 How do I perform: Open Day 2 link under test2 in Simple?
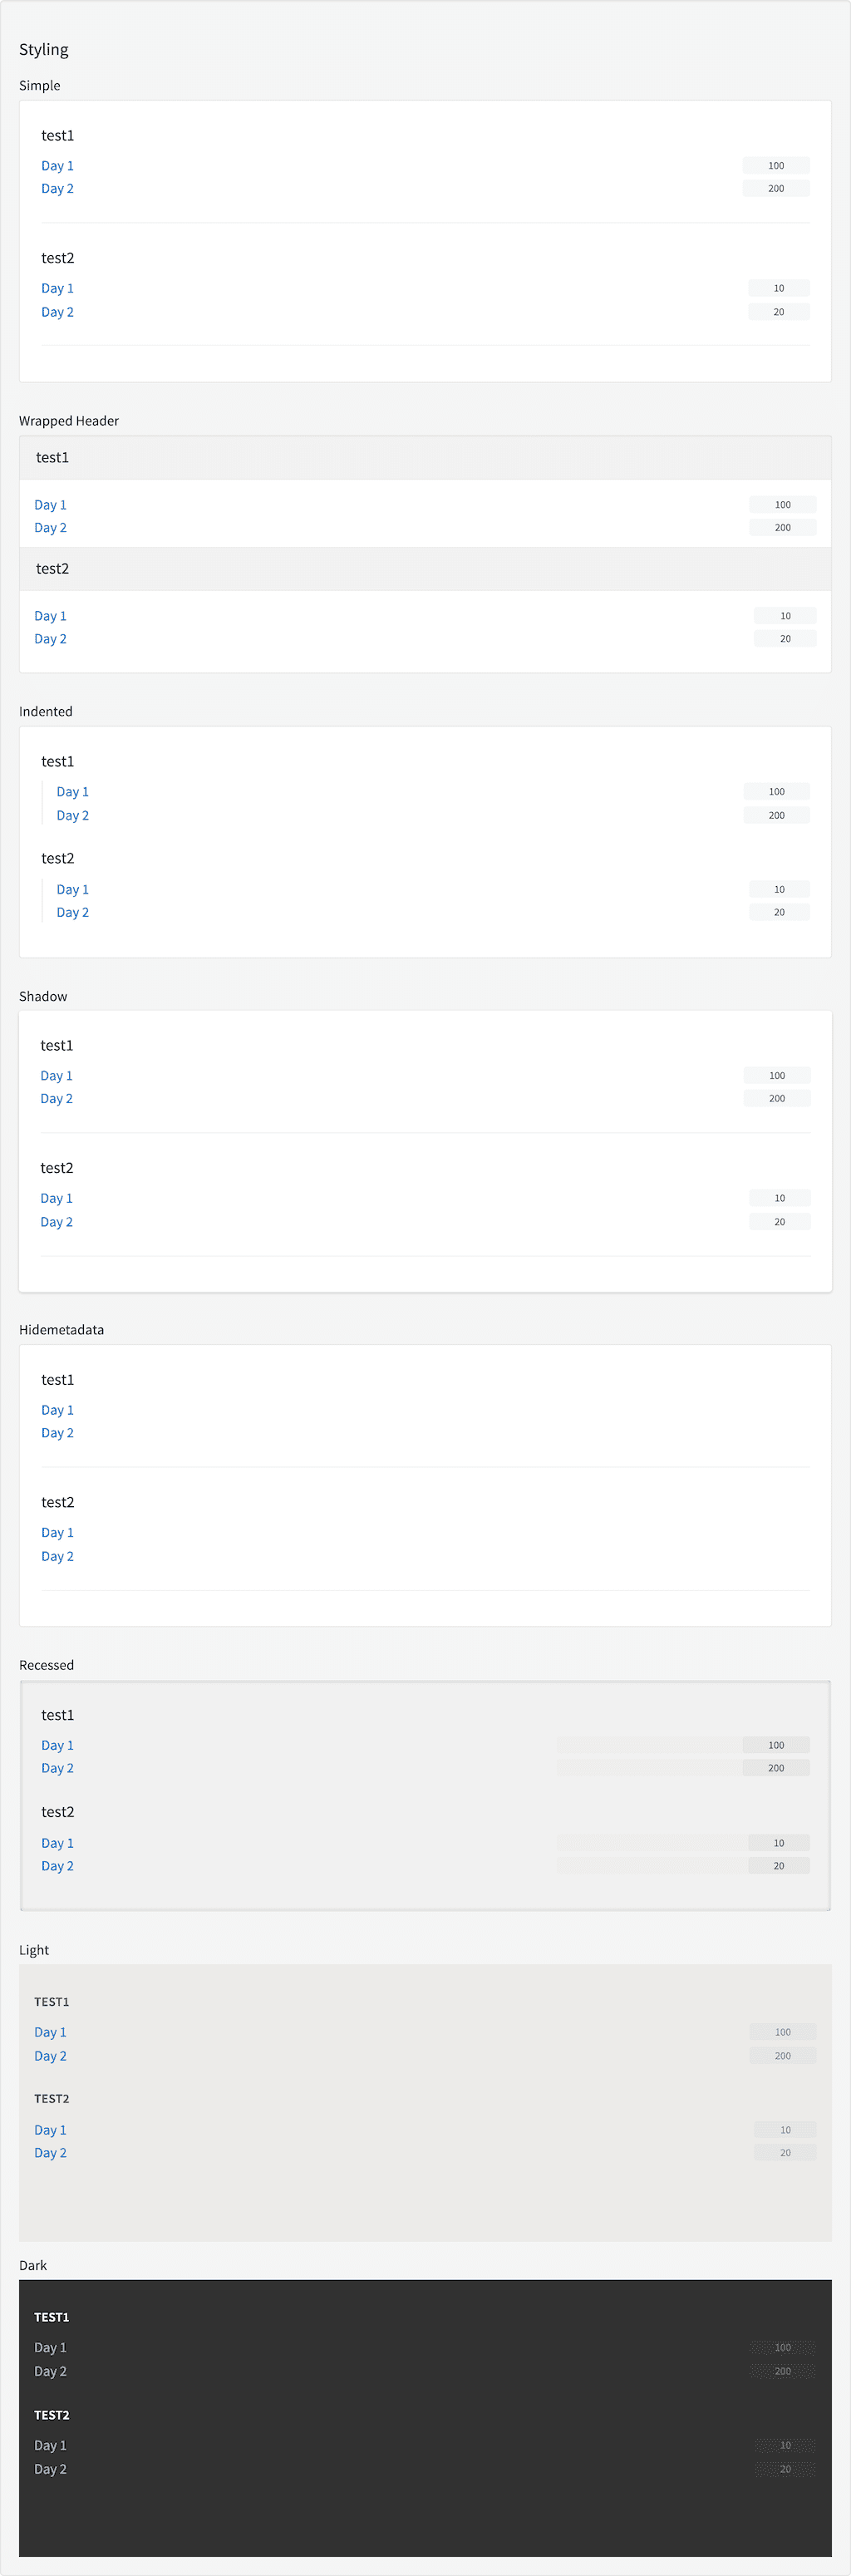pyautogui.click(x=57, y=312)
